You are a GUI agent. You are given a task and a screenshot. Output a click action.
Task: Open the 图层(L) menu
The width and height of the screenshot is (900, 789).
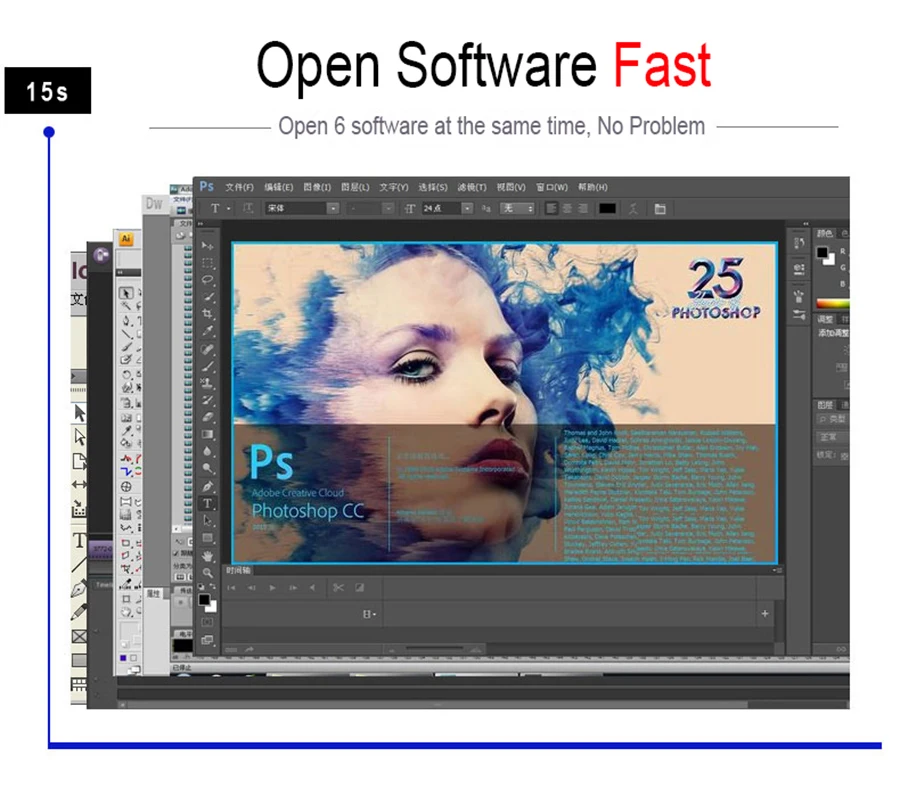[355, 187]
